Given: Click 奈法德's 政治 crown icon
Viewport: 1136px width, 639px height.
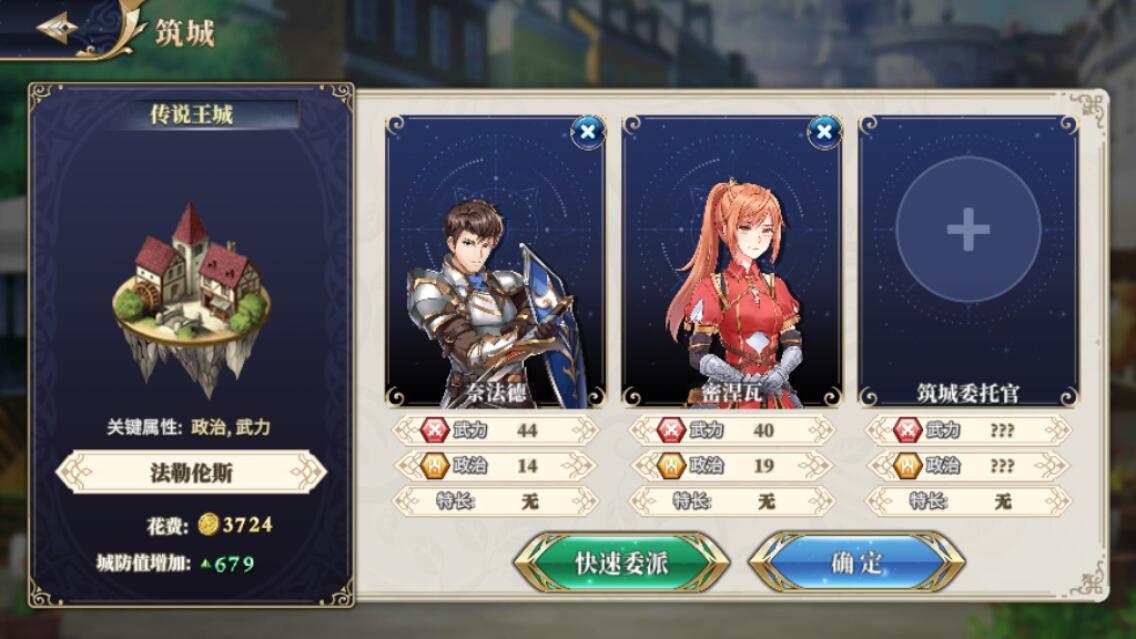Looking at the screenshot, I should click(x=435, y=465).
